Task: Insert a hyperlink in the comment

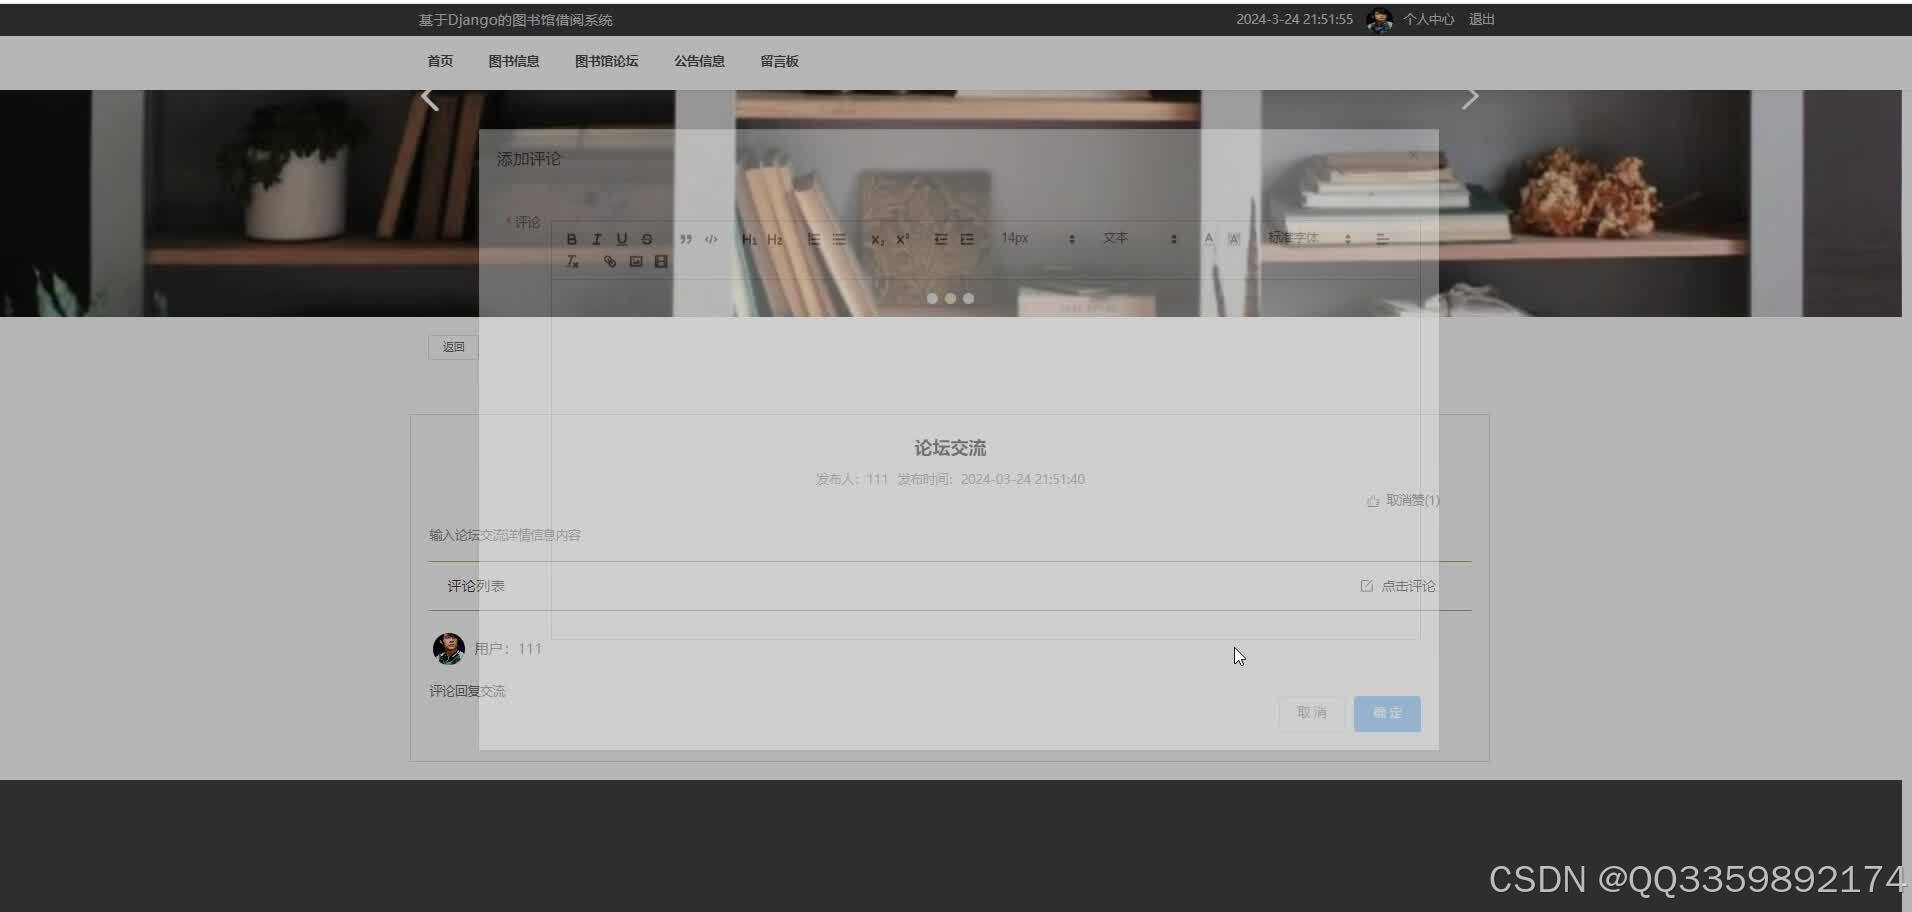Action: tap(610, 261)
